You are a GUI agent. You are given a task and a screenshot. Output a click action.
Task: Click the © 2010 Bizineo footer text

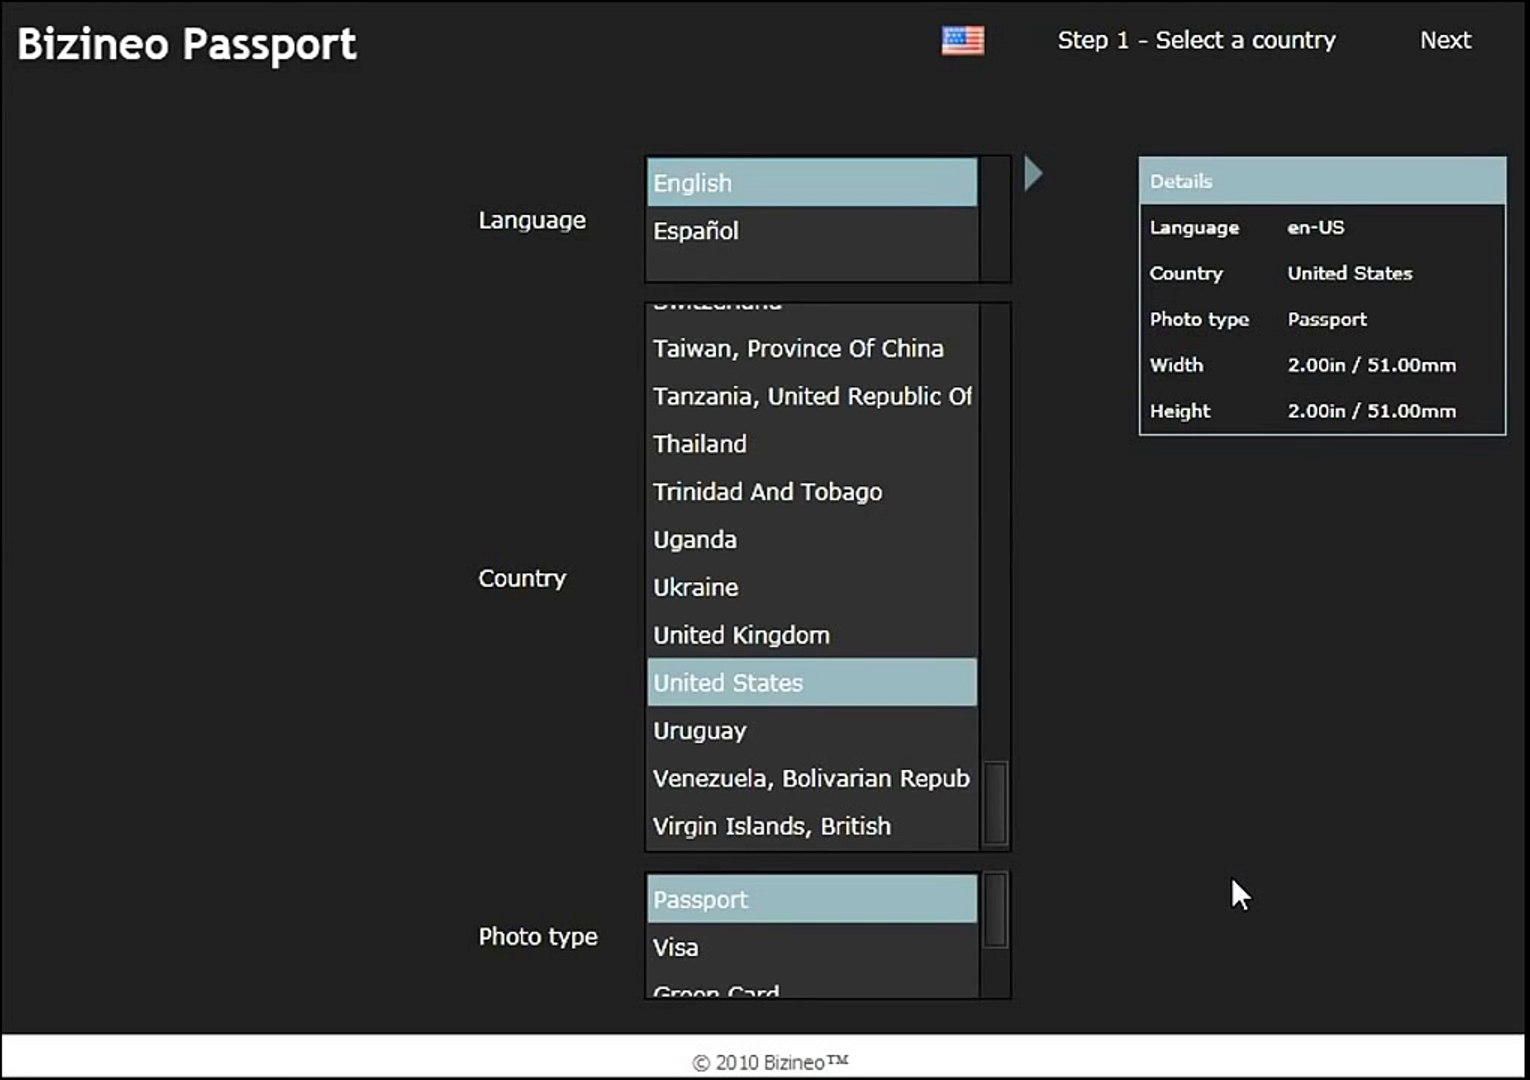pos(770,1062)
